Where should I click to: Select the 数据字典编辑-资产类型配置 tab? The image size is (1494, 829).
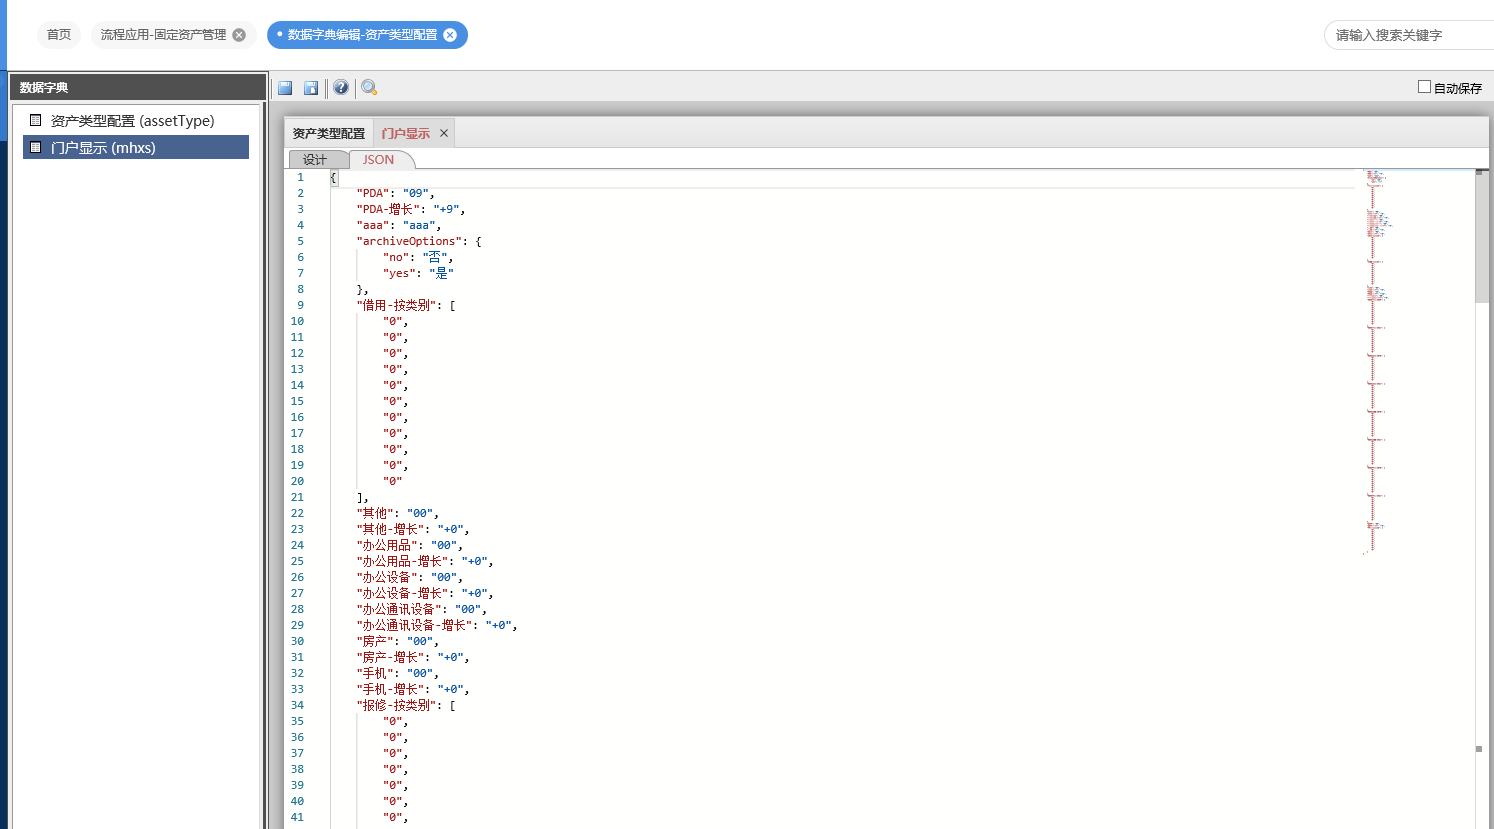(362, 35)
